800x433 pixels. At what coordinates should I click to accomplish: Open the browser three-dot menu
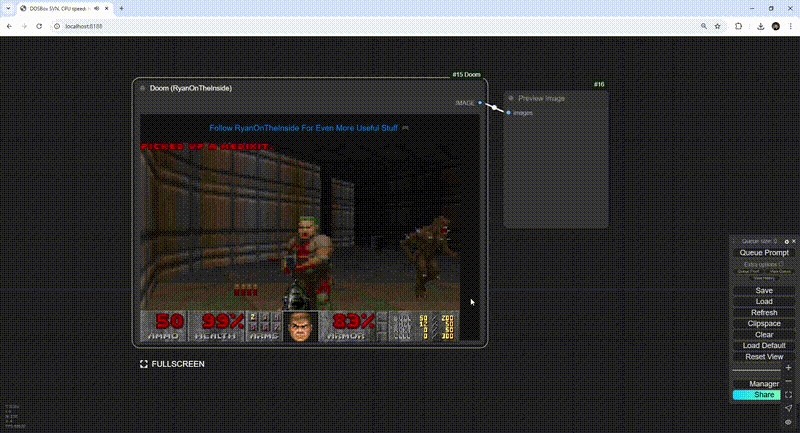click(790, 26)
